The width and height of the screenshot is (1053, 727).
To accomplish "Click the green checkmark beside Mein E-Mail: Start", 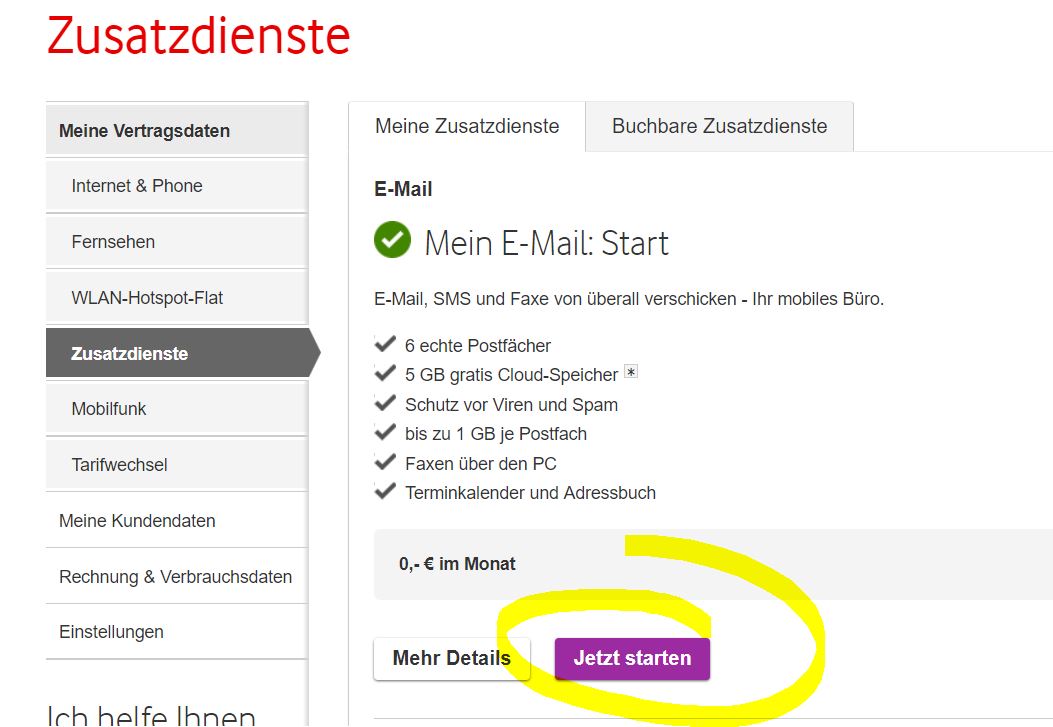I will point(392,240).
